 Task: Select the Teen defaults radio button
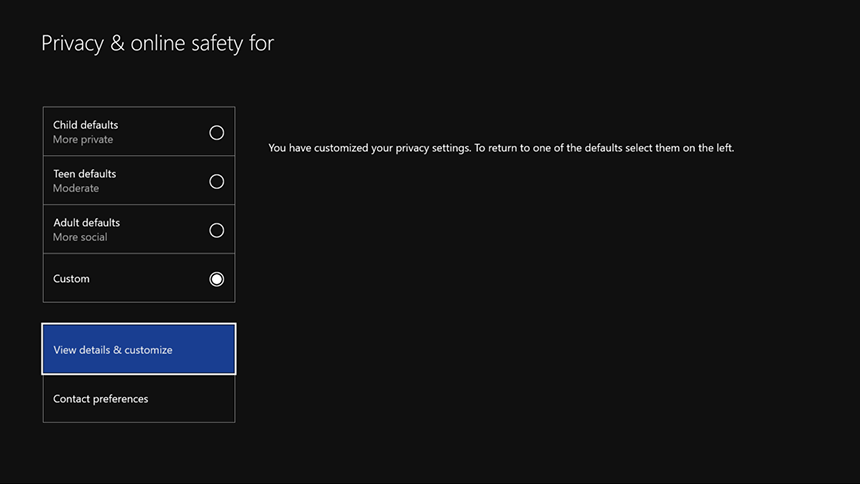[x=216, y=181]
